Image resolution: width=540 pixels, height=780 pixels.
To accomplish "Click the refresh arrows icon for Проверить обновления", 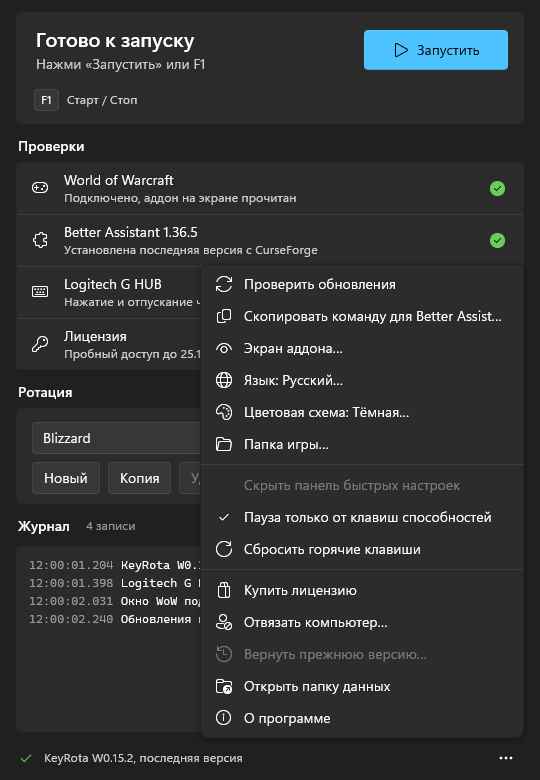I will (x=224, y=285).
